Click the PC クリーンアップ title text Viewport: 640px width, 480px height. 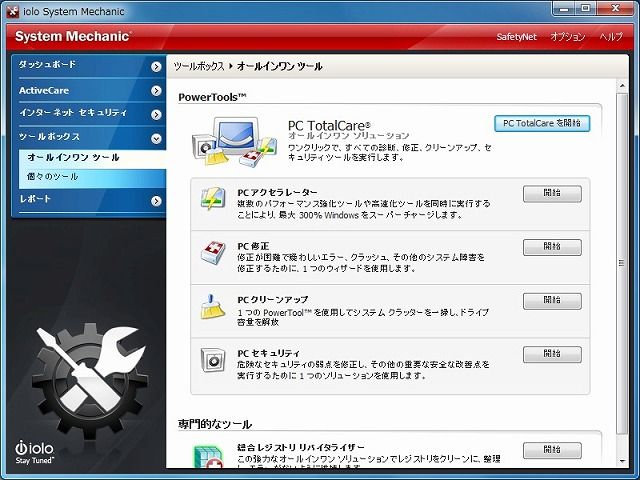coord(273,300)
